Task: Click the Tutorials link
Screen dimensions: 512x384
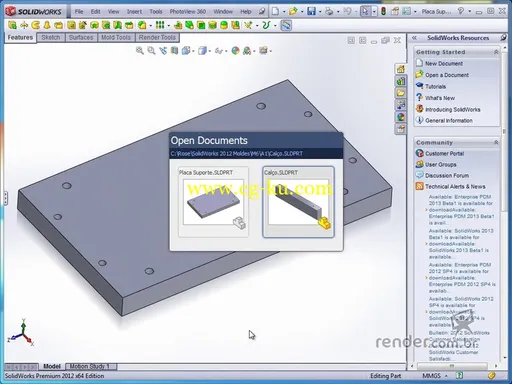Action: coord(435,86)
